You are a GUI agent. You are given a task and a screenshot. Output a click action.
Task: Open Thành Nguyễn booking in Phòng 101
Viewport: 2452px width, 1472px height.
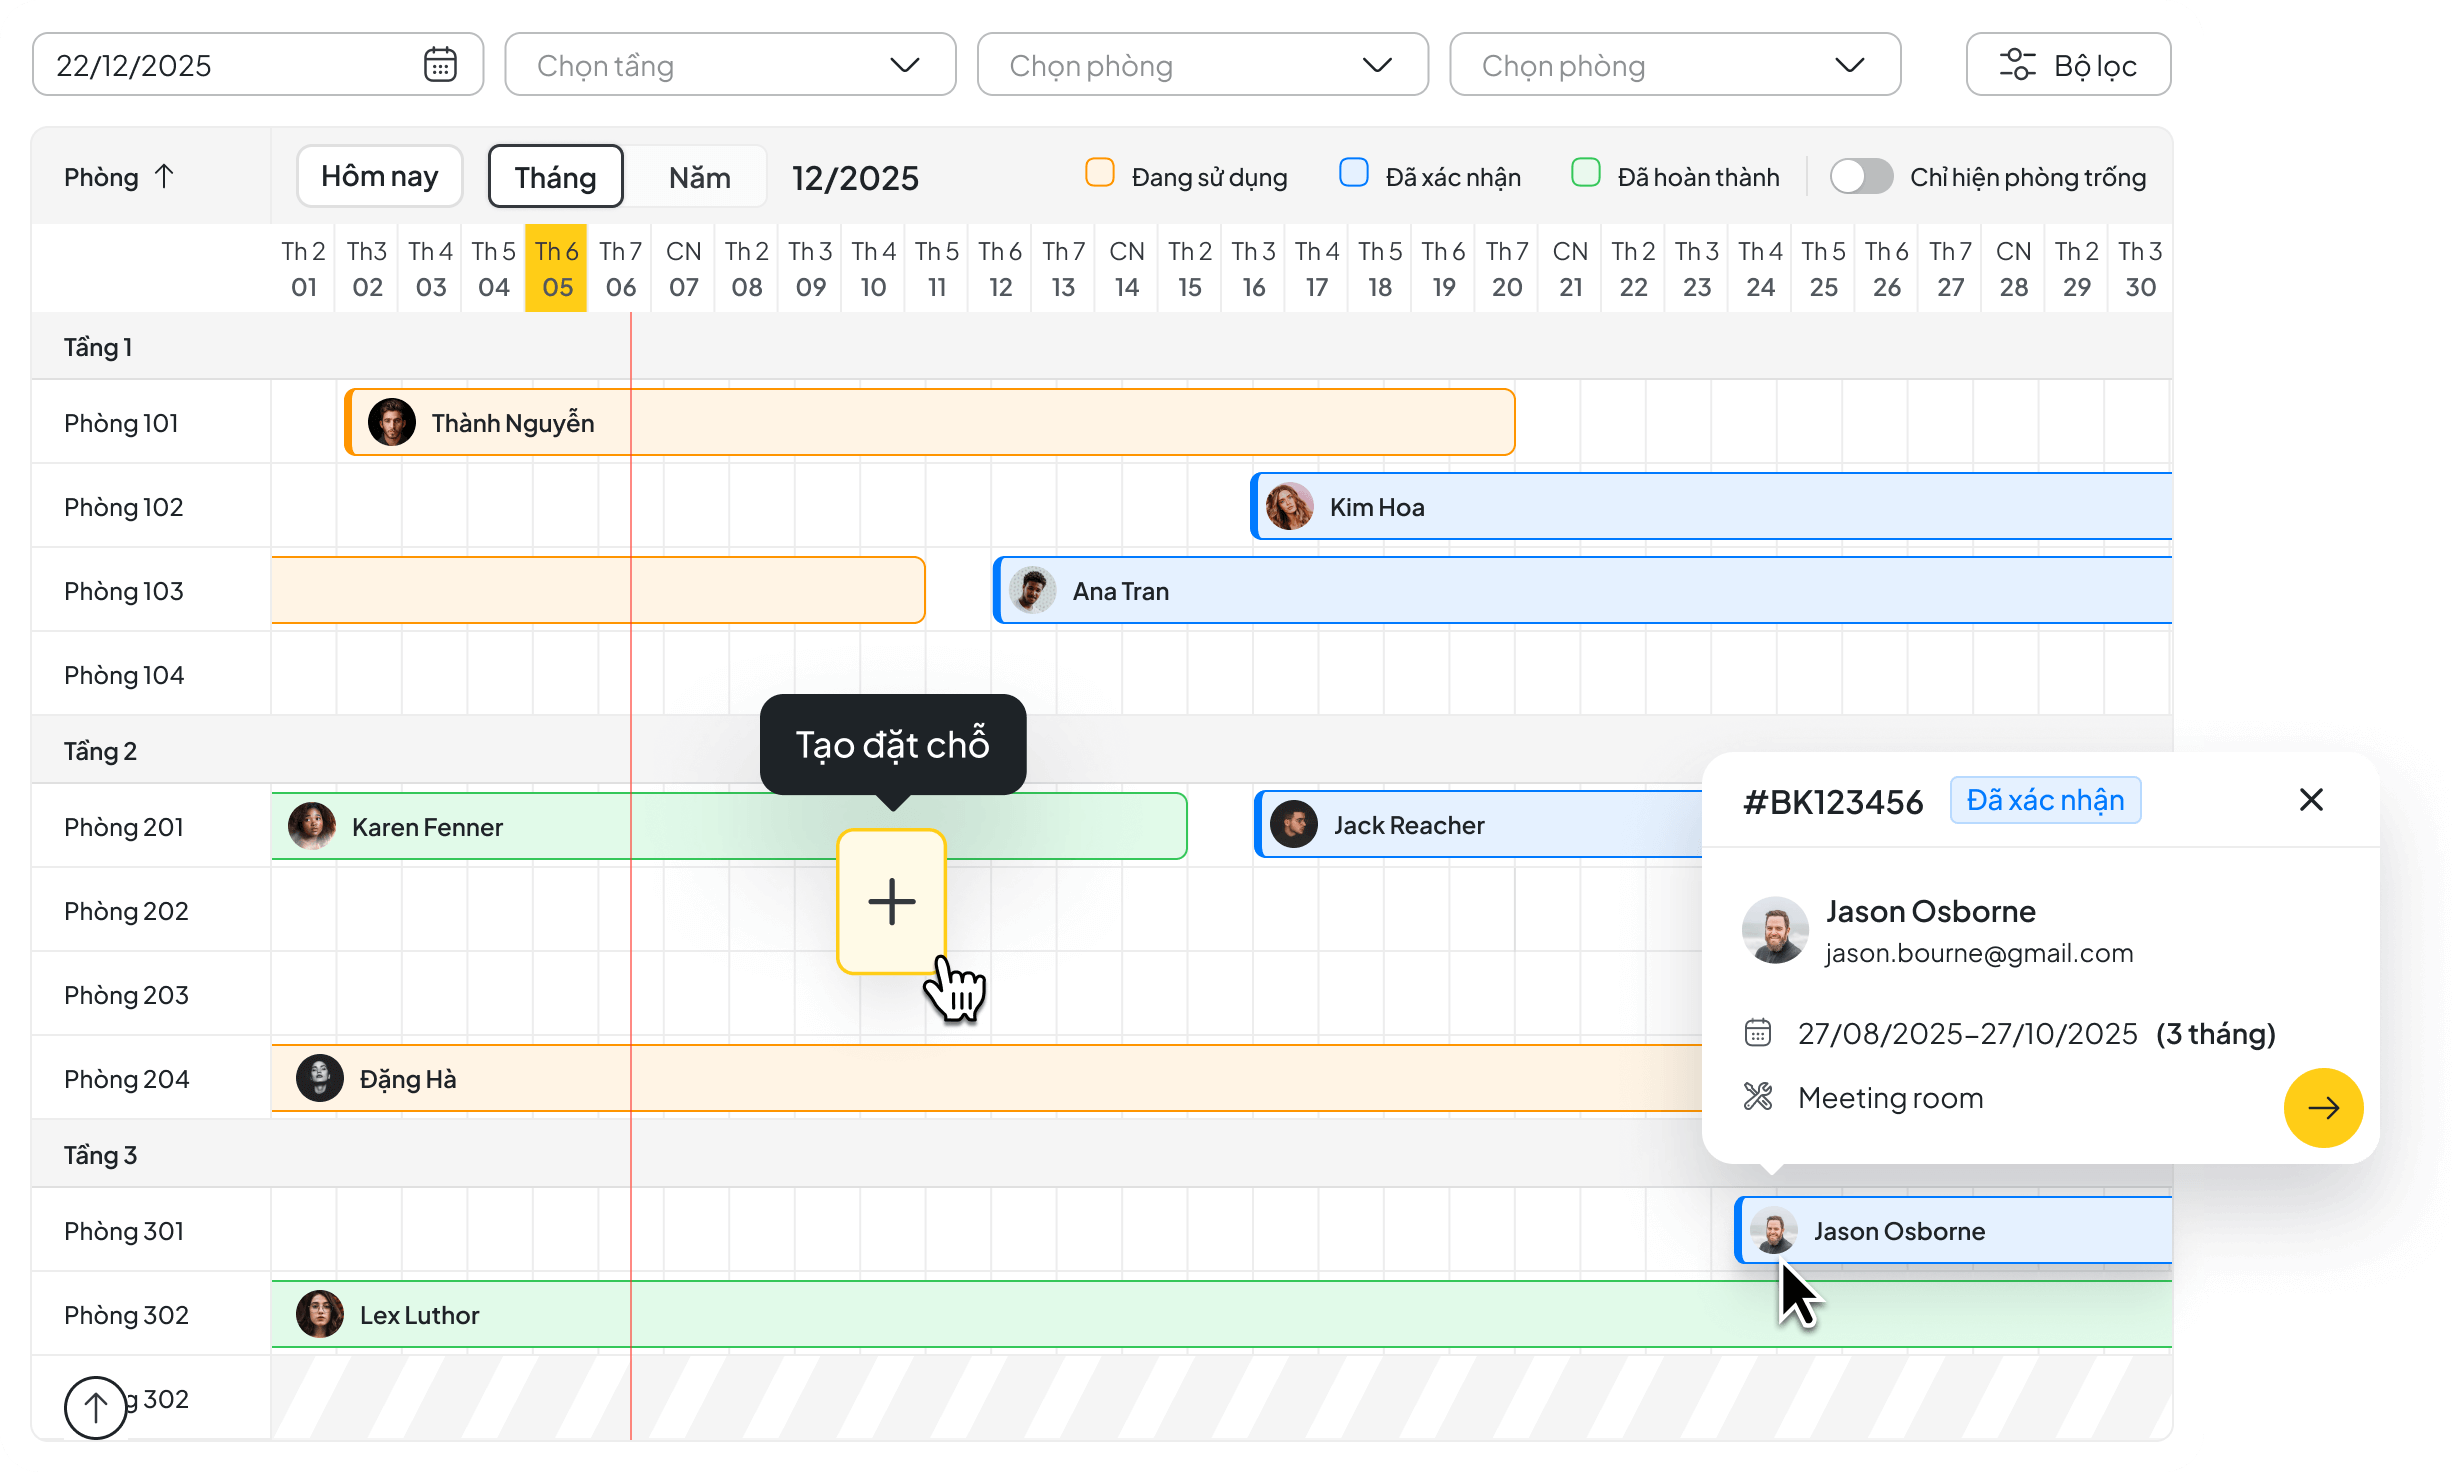(930, 422)
